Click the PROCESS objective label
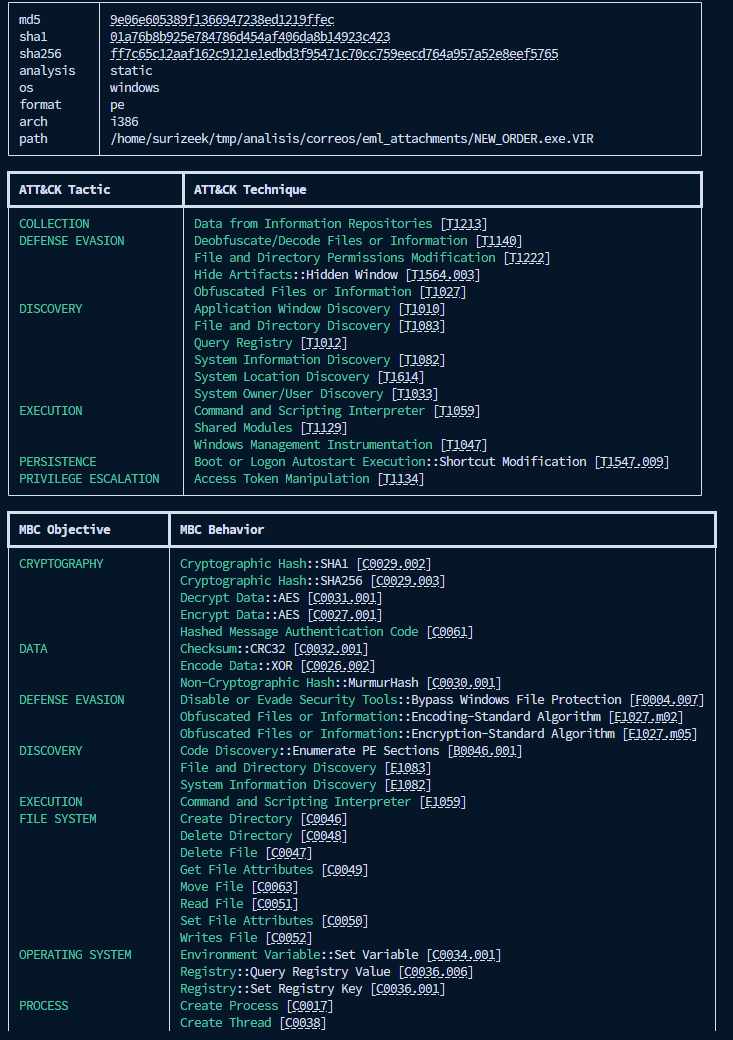 (x=44, y=1006)
